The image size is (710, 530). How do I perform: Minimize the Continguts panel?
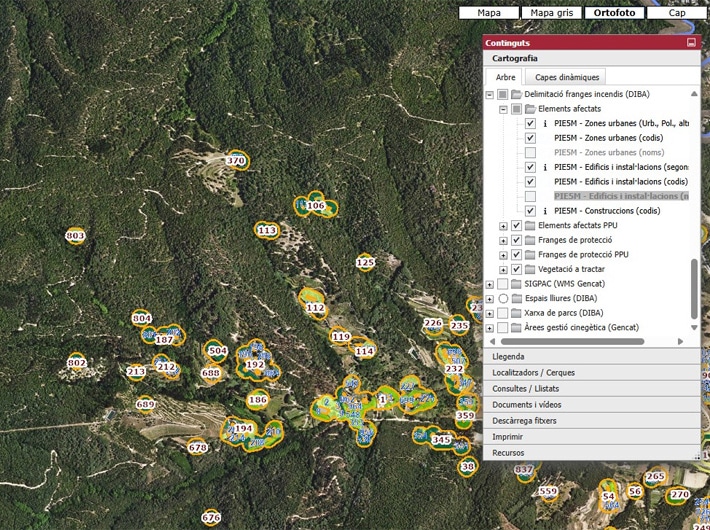691,43
